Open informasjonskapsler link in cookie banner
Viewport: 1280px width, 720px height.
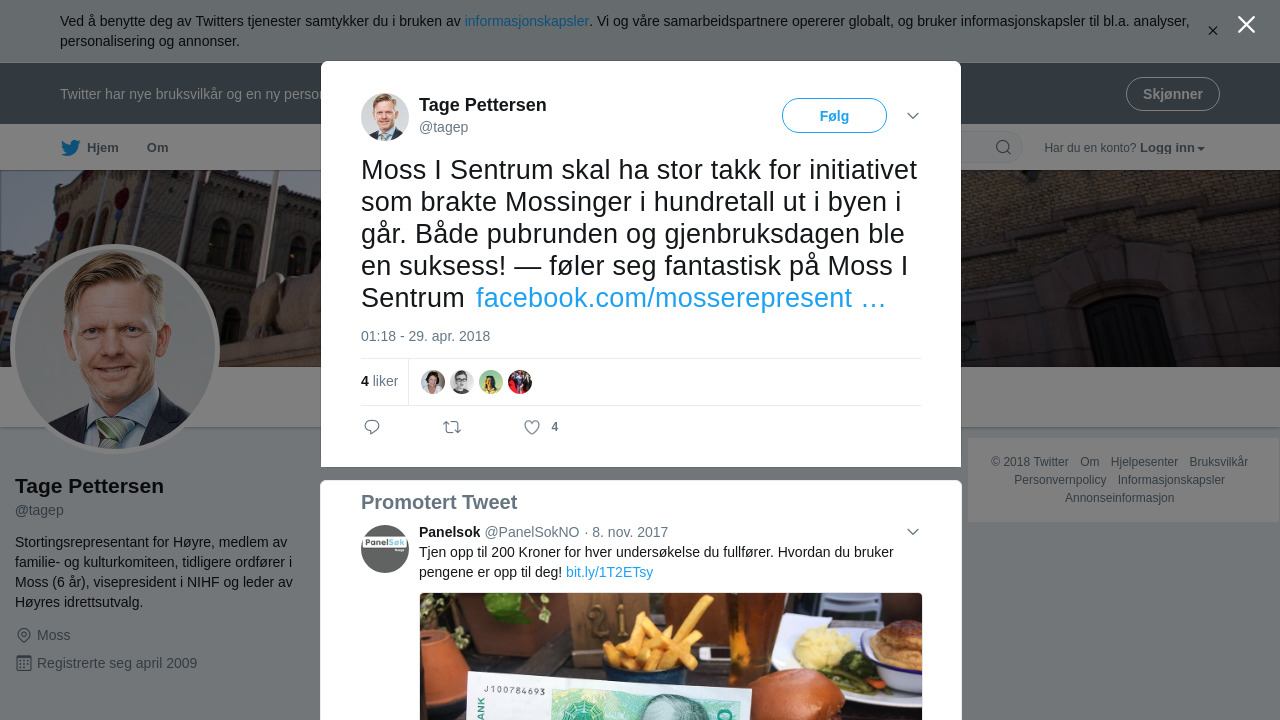click(x=527, y=21)
